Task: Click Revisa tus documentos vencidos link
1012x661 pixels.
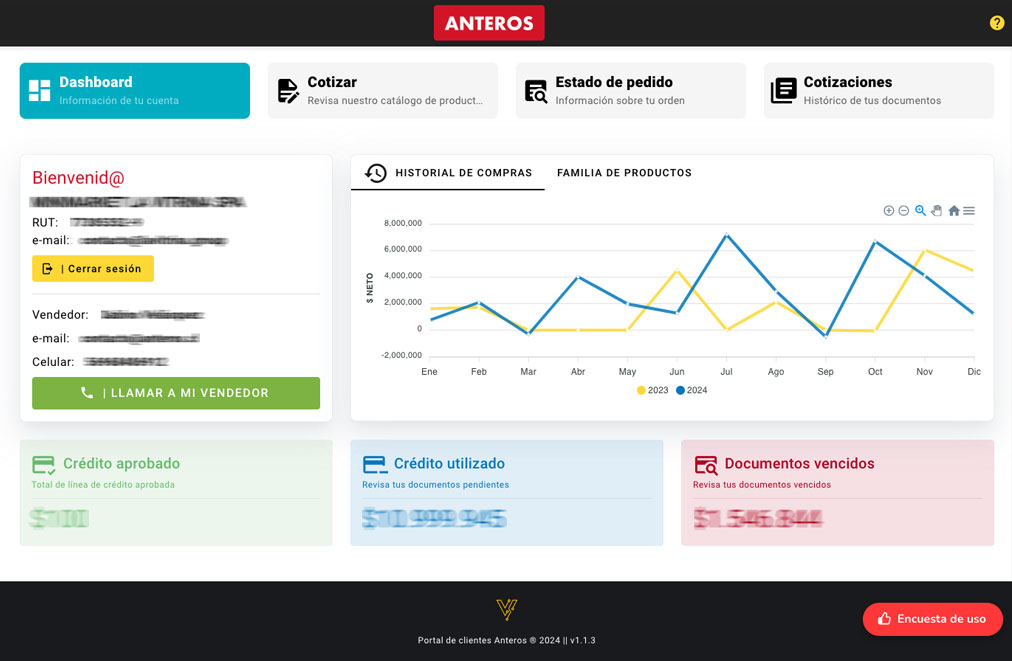Action: coord(762,485)
